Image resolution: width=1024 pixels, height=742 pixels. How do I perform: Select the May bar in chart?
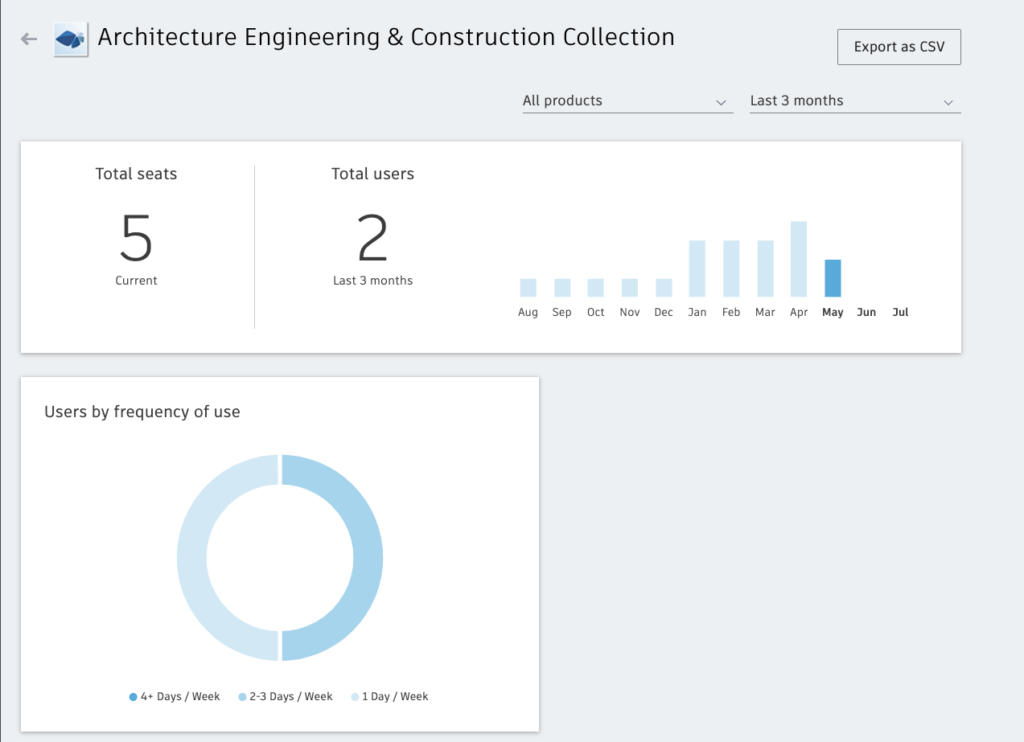pos(832,278)
